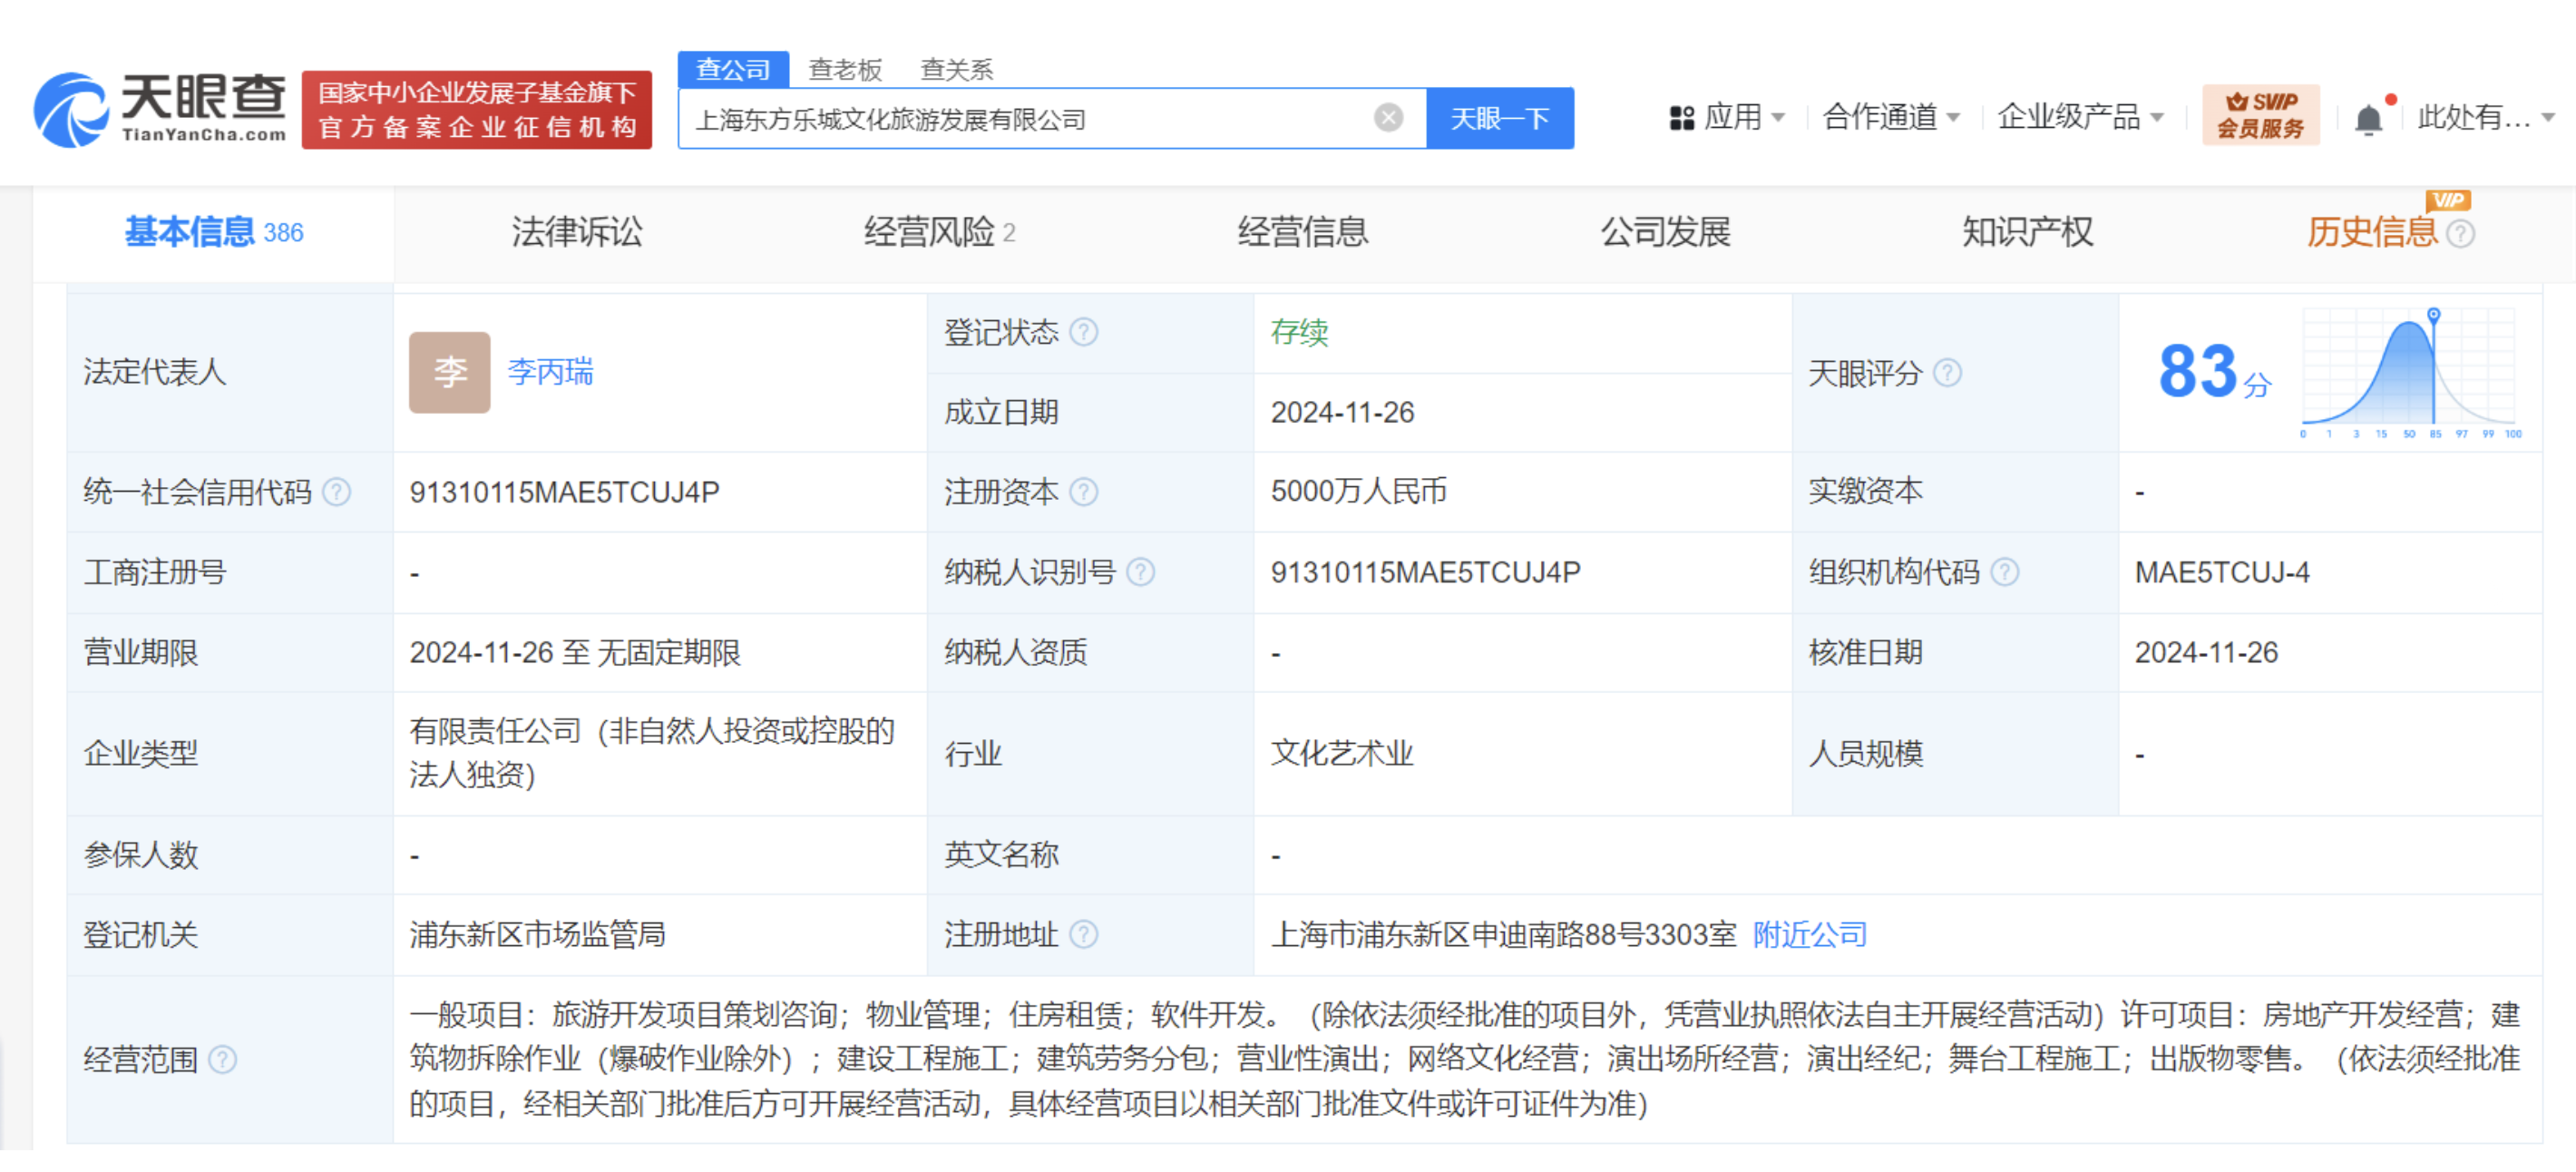Click the SVIP member service badge
Screen dimensions: 2576x1172
(x=2260, y=116)
